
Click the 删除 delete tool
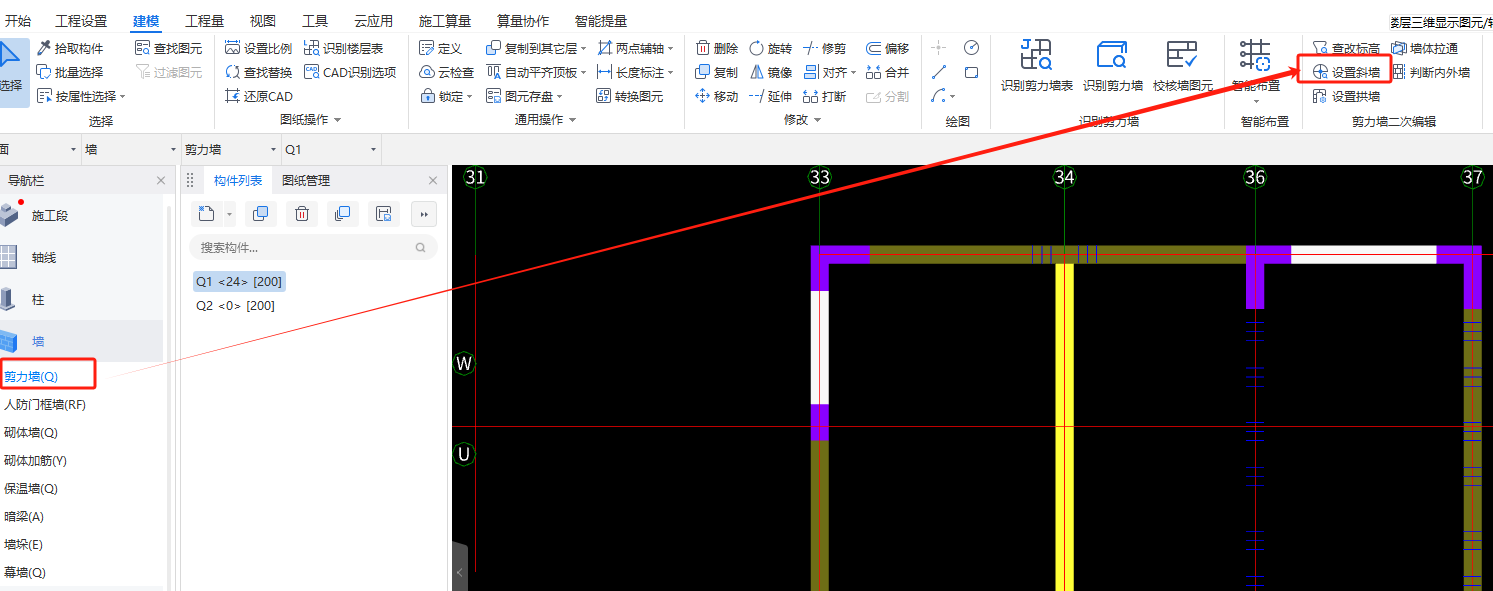(716, 48)
